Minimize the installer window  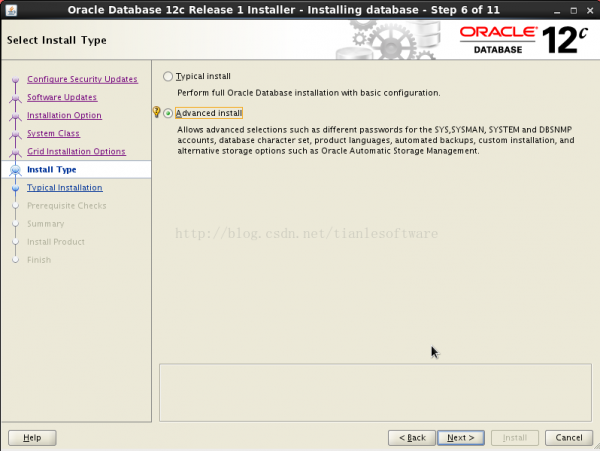(557, 11)
